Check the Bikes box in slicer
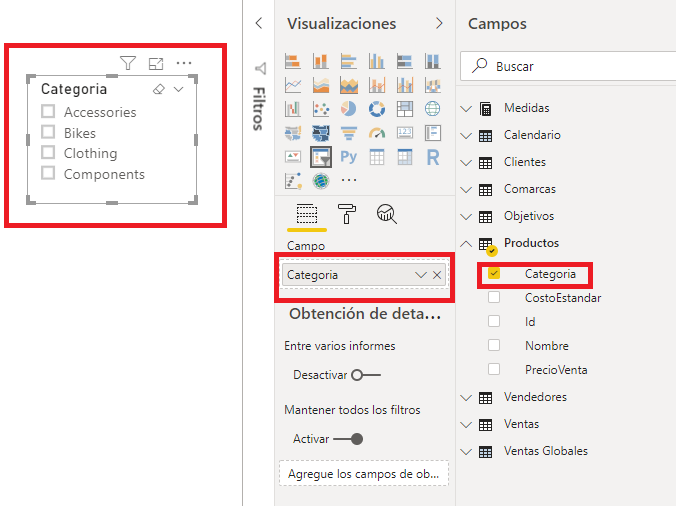676x506 pixels. (48, 131)
